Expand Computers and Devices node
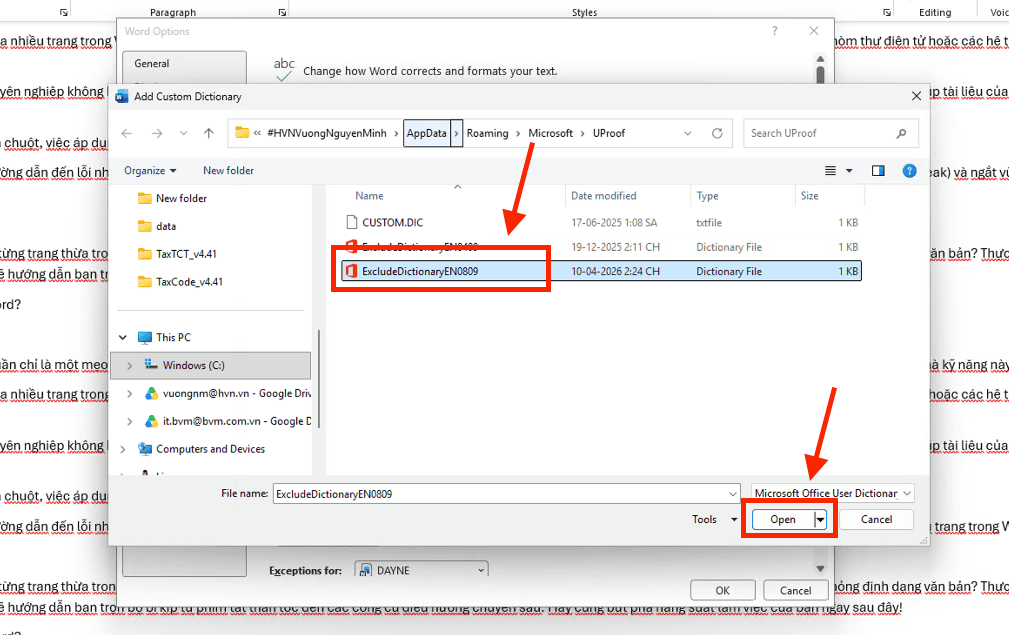Image resolution: width=1009 pixels, height=635 pixels. point(123,449)
